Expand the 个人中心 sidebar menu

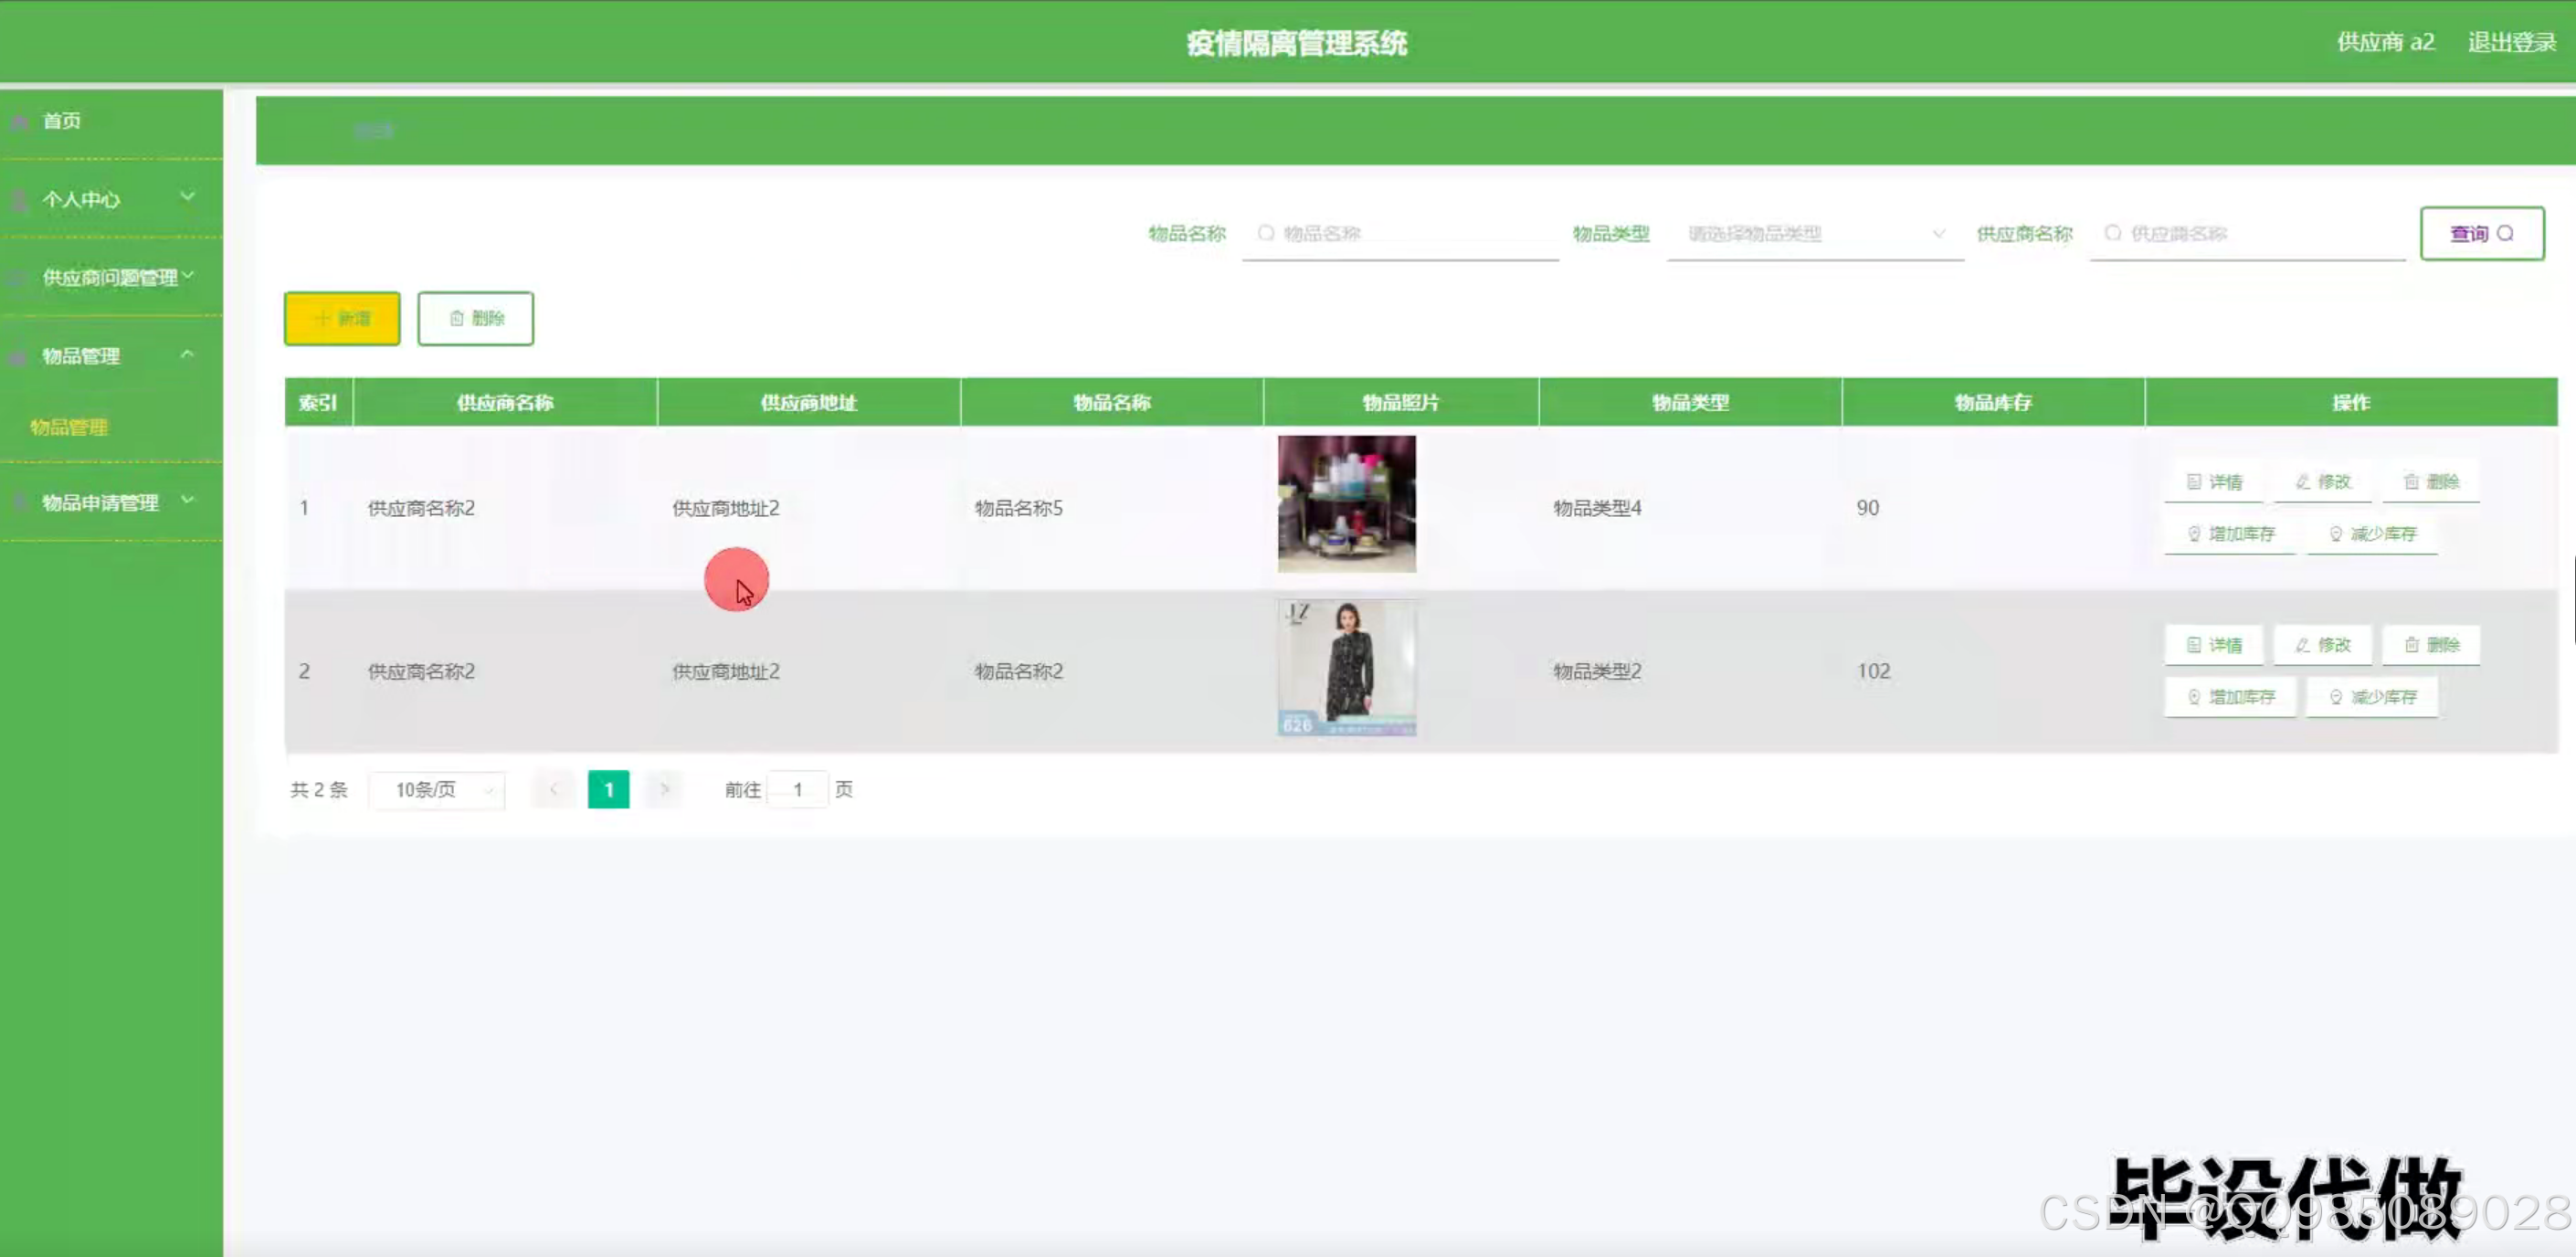coord(110,199)
